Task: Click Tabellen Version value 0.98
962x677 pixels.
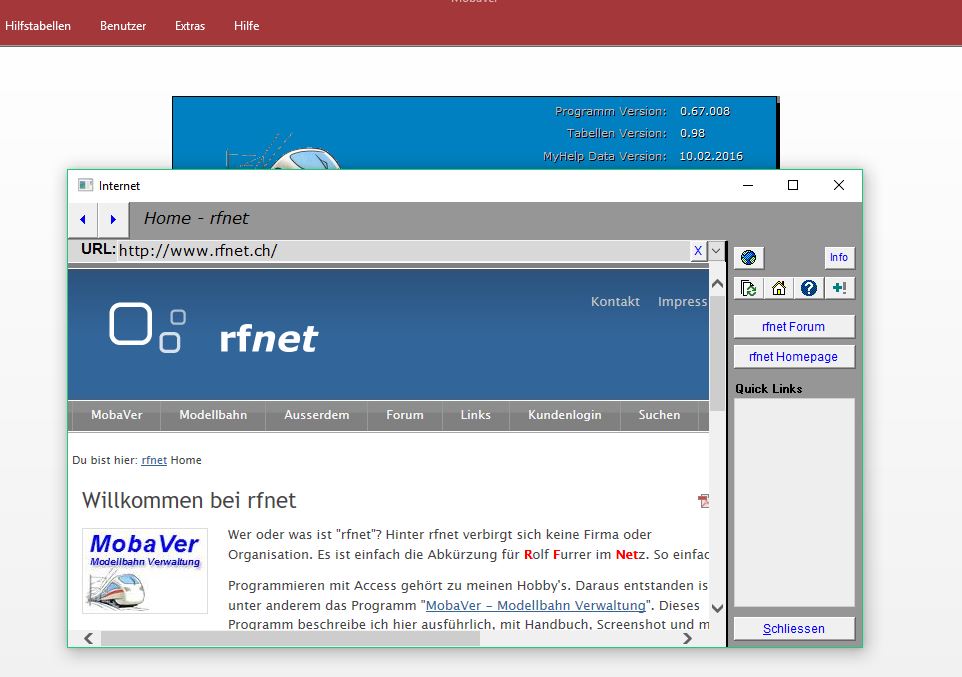Action: coord(693,133)
